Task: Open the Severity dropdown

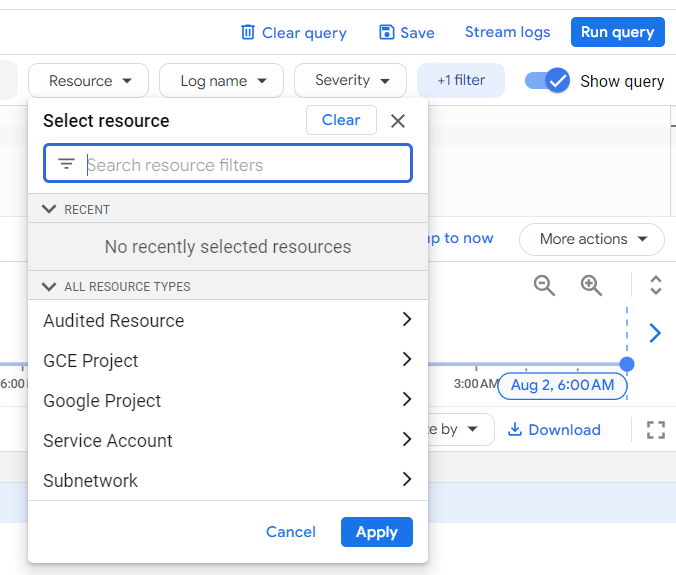Action: click(350, 80)
